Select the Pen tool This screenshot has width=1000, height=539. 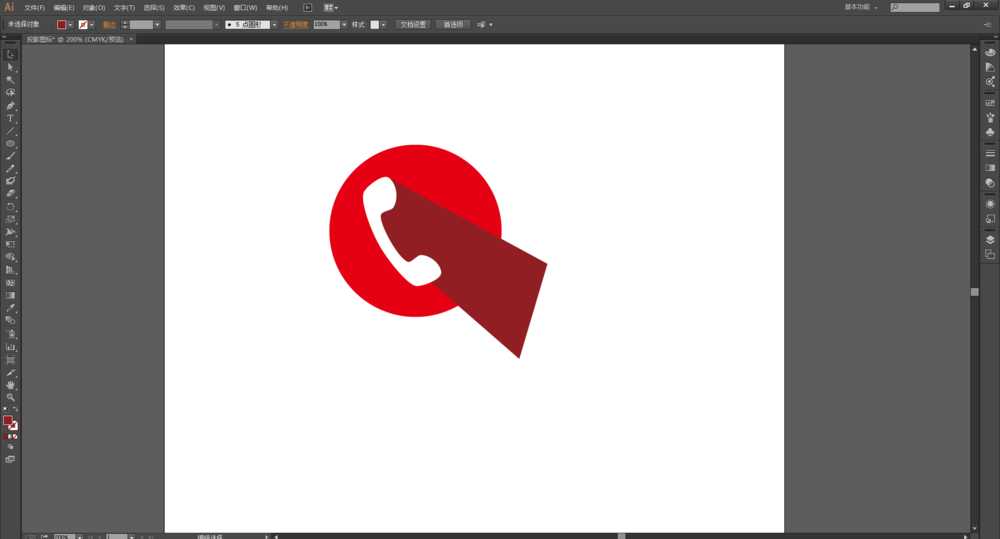(x=11, y=105)
